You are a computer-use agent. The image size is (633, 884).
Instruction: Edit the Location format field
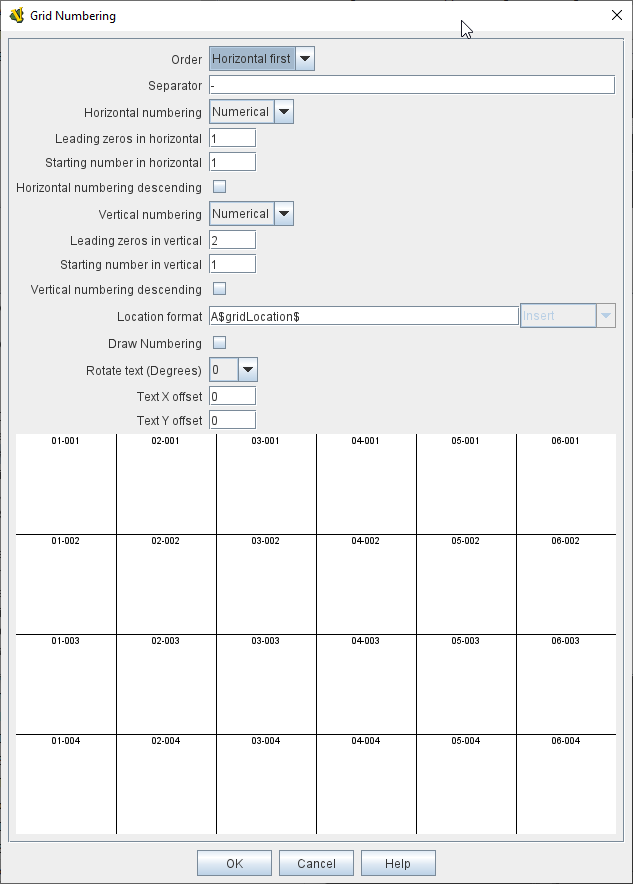coord(363,316)
